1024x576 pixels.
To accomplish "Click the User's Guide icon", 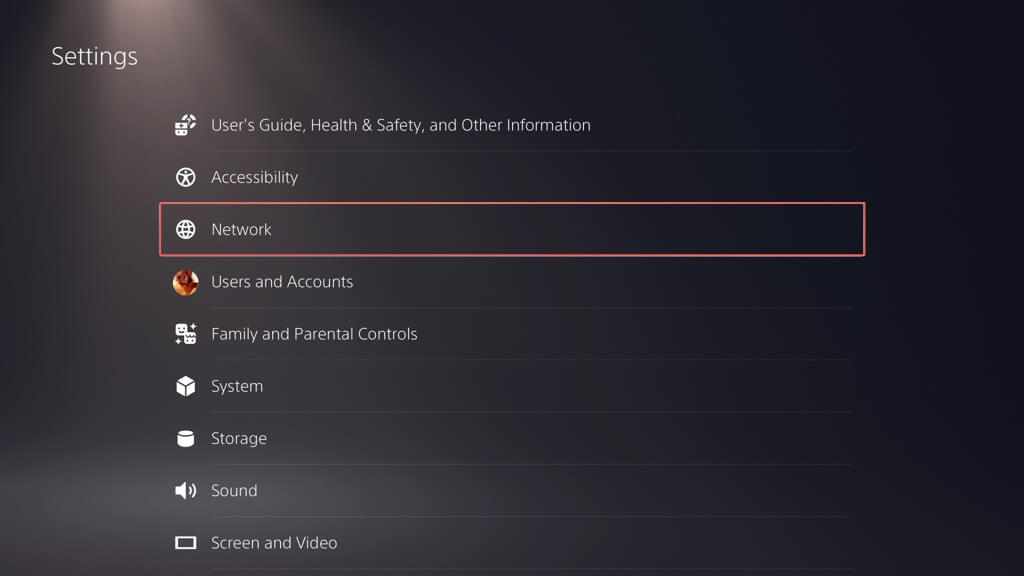I will coord(186,125).
